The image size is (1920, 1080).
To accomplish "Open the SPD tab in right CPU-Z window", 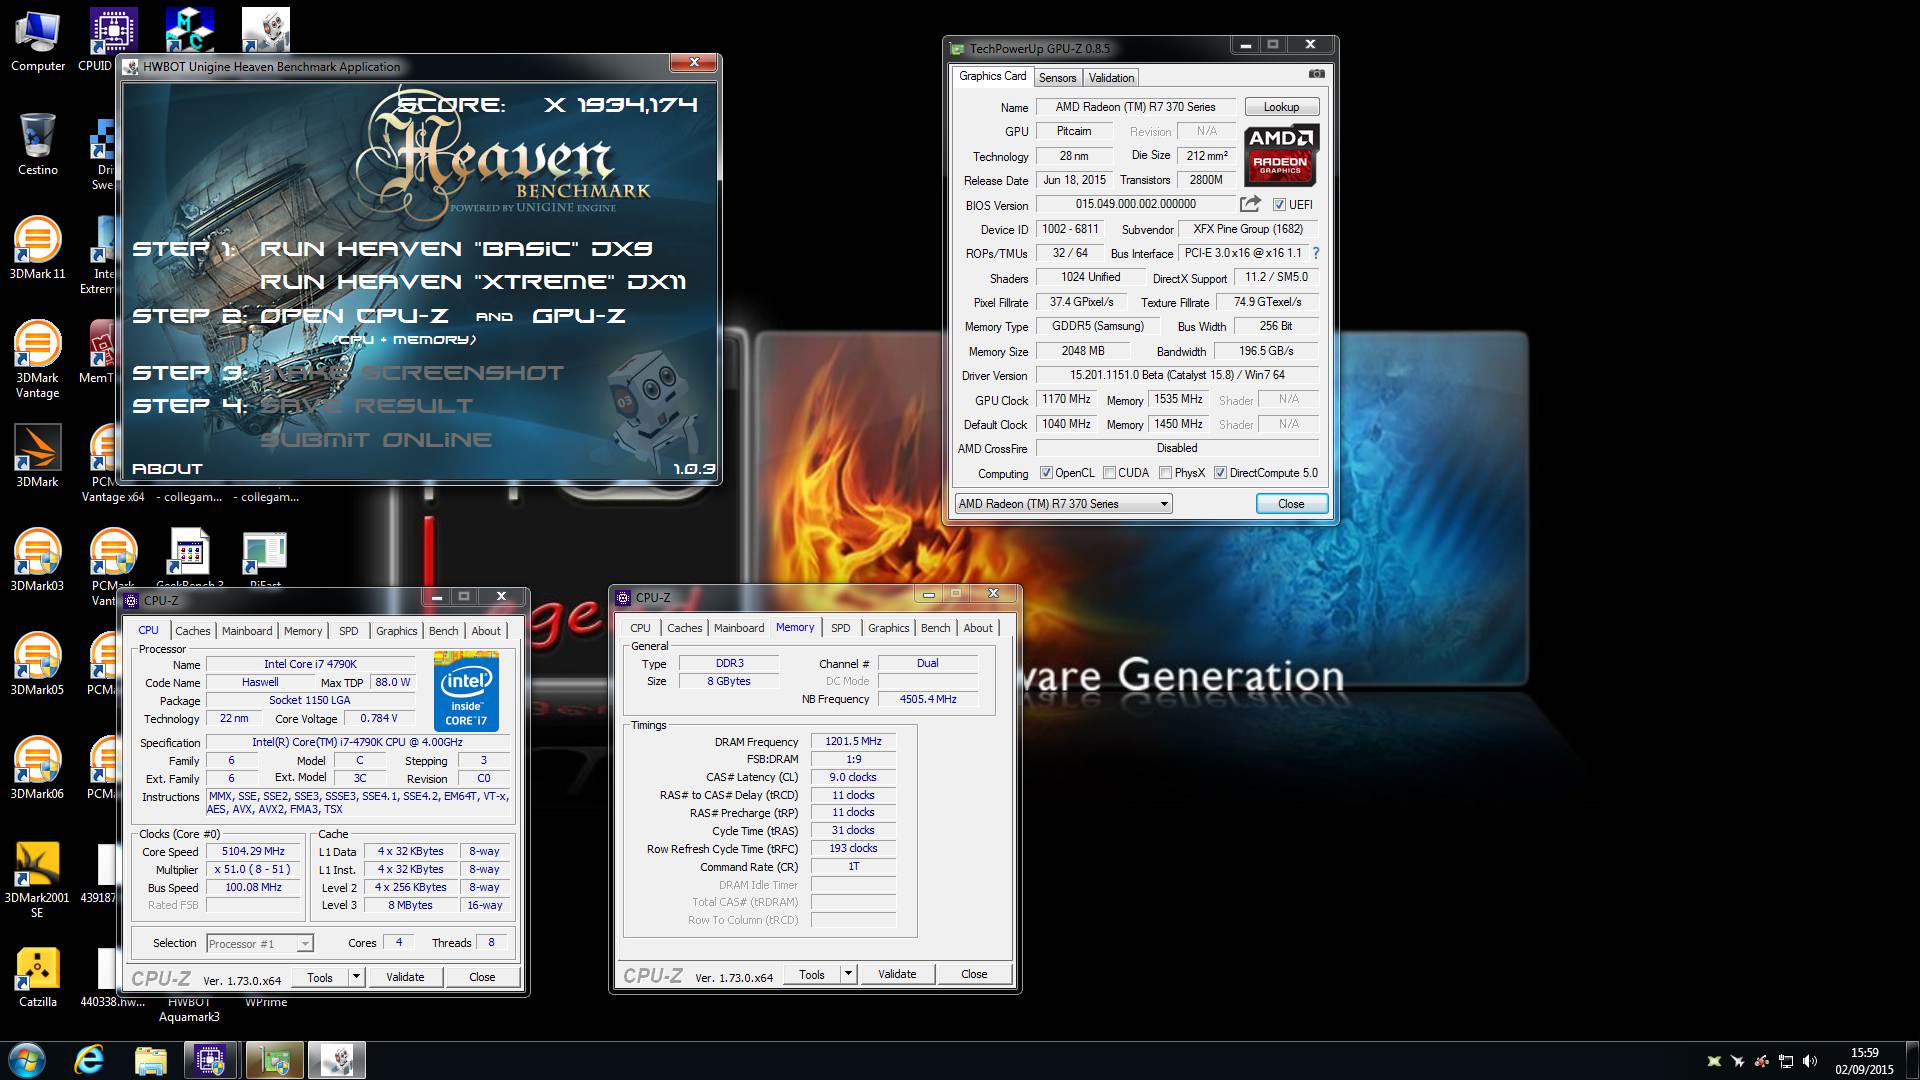I will pyautogui.click(x=841, y=628).
